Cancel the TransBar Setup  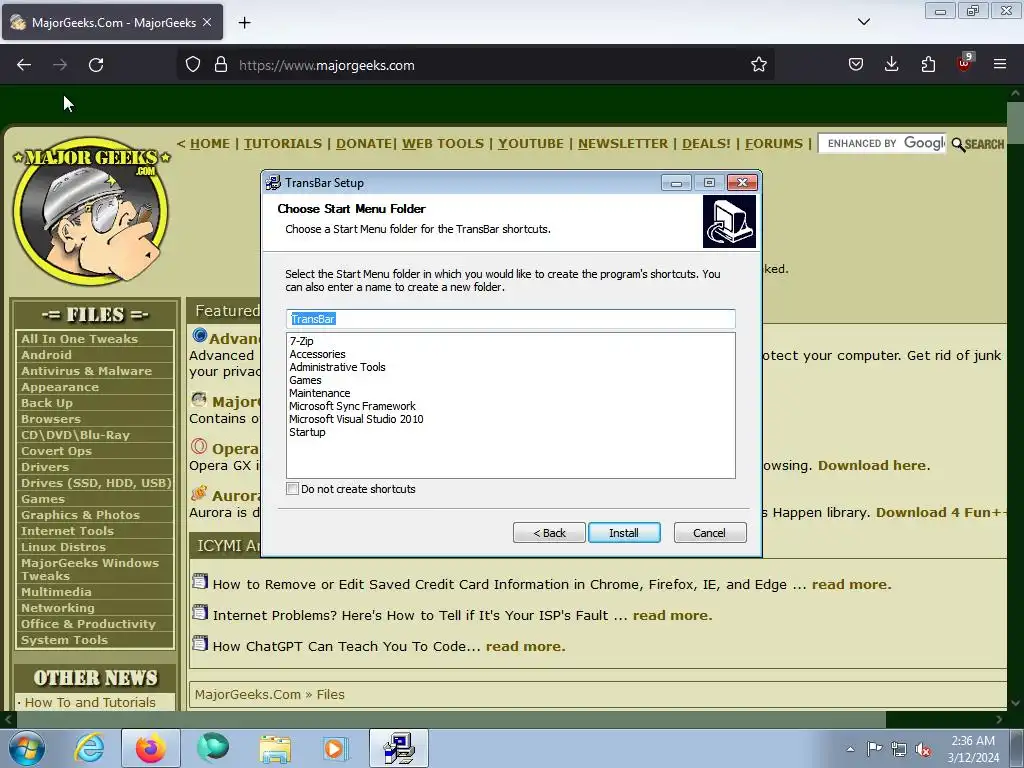click(x=709, y=533)
